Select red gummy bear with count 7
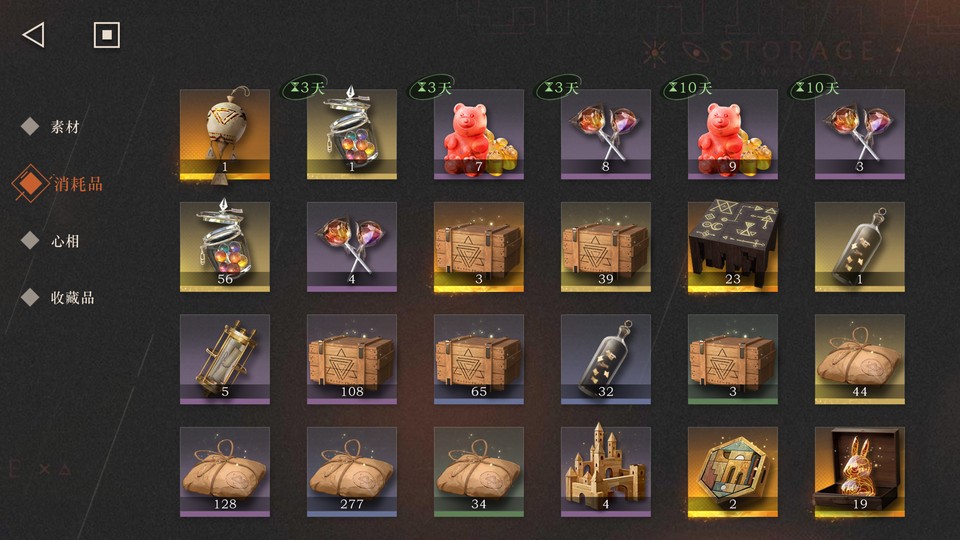This screenshot has width=960, height=540. (x=479, y=135)
